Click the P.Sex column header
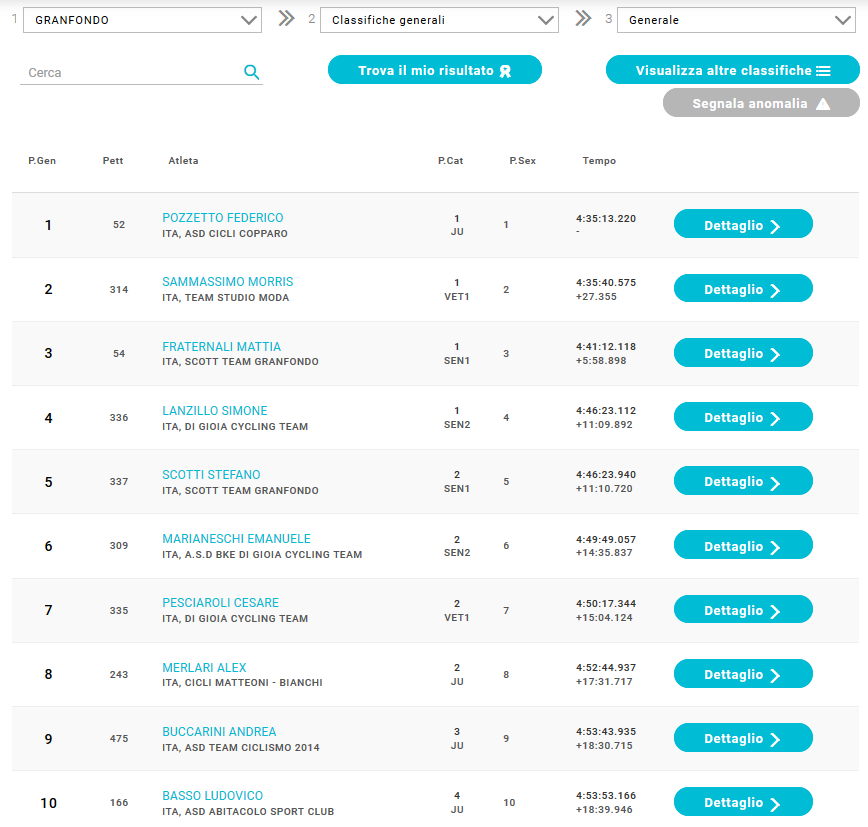 (523, 161)
